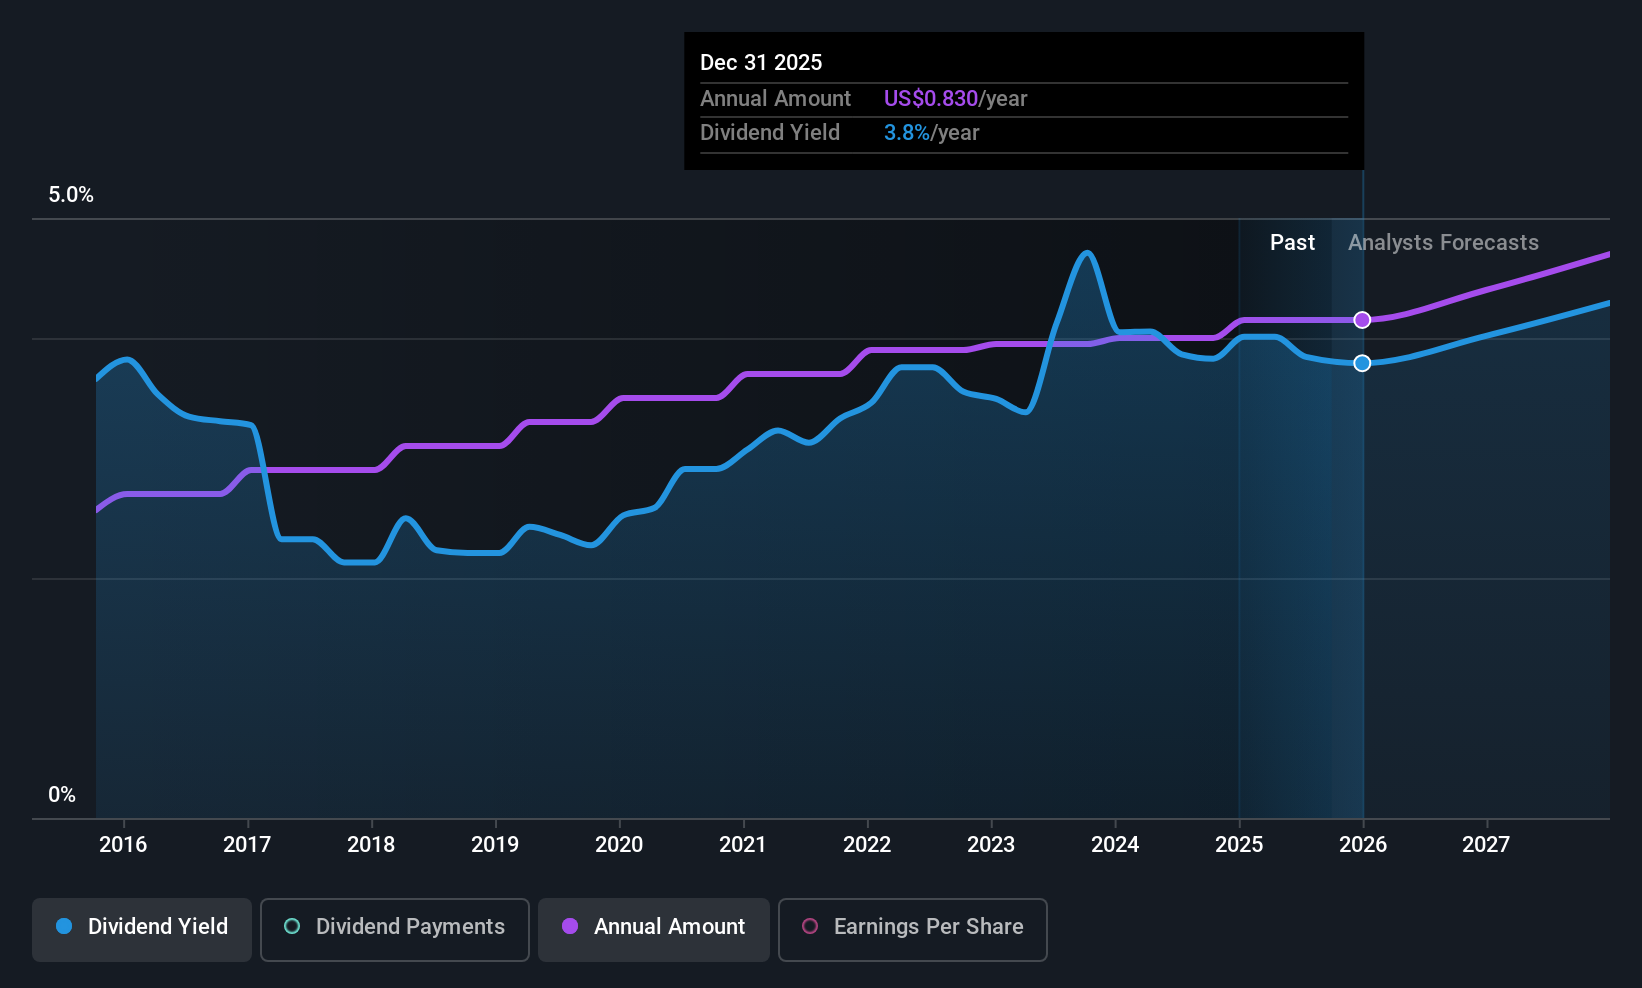Click the 5.0% y-axis label
The width and height of the screenshot is (1642, 988).
[71, 195]
